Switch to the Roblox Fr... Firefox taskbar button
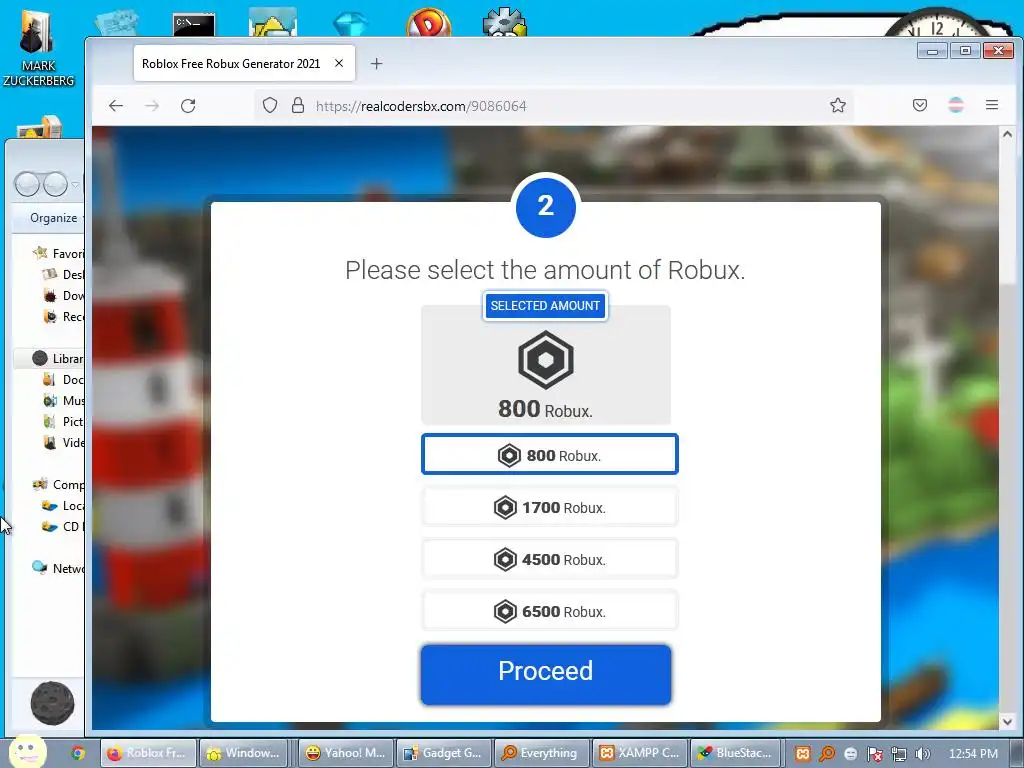Viewport: 1024px width, 768px height. 148,753
